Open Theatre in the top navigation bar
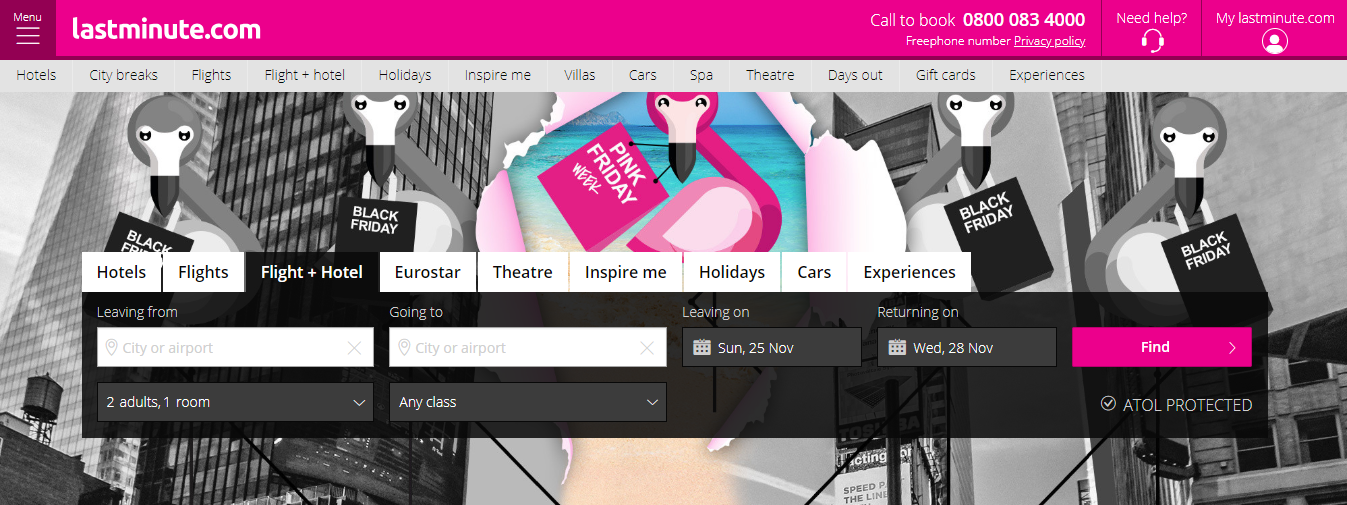The image size is (1347, 505). click(770, 75)
